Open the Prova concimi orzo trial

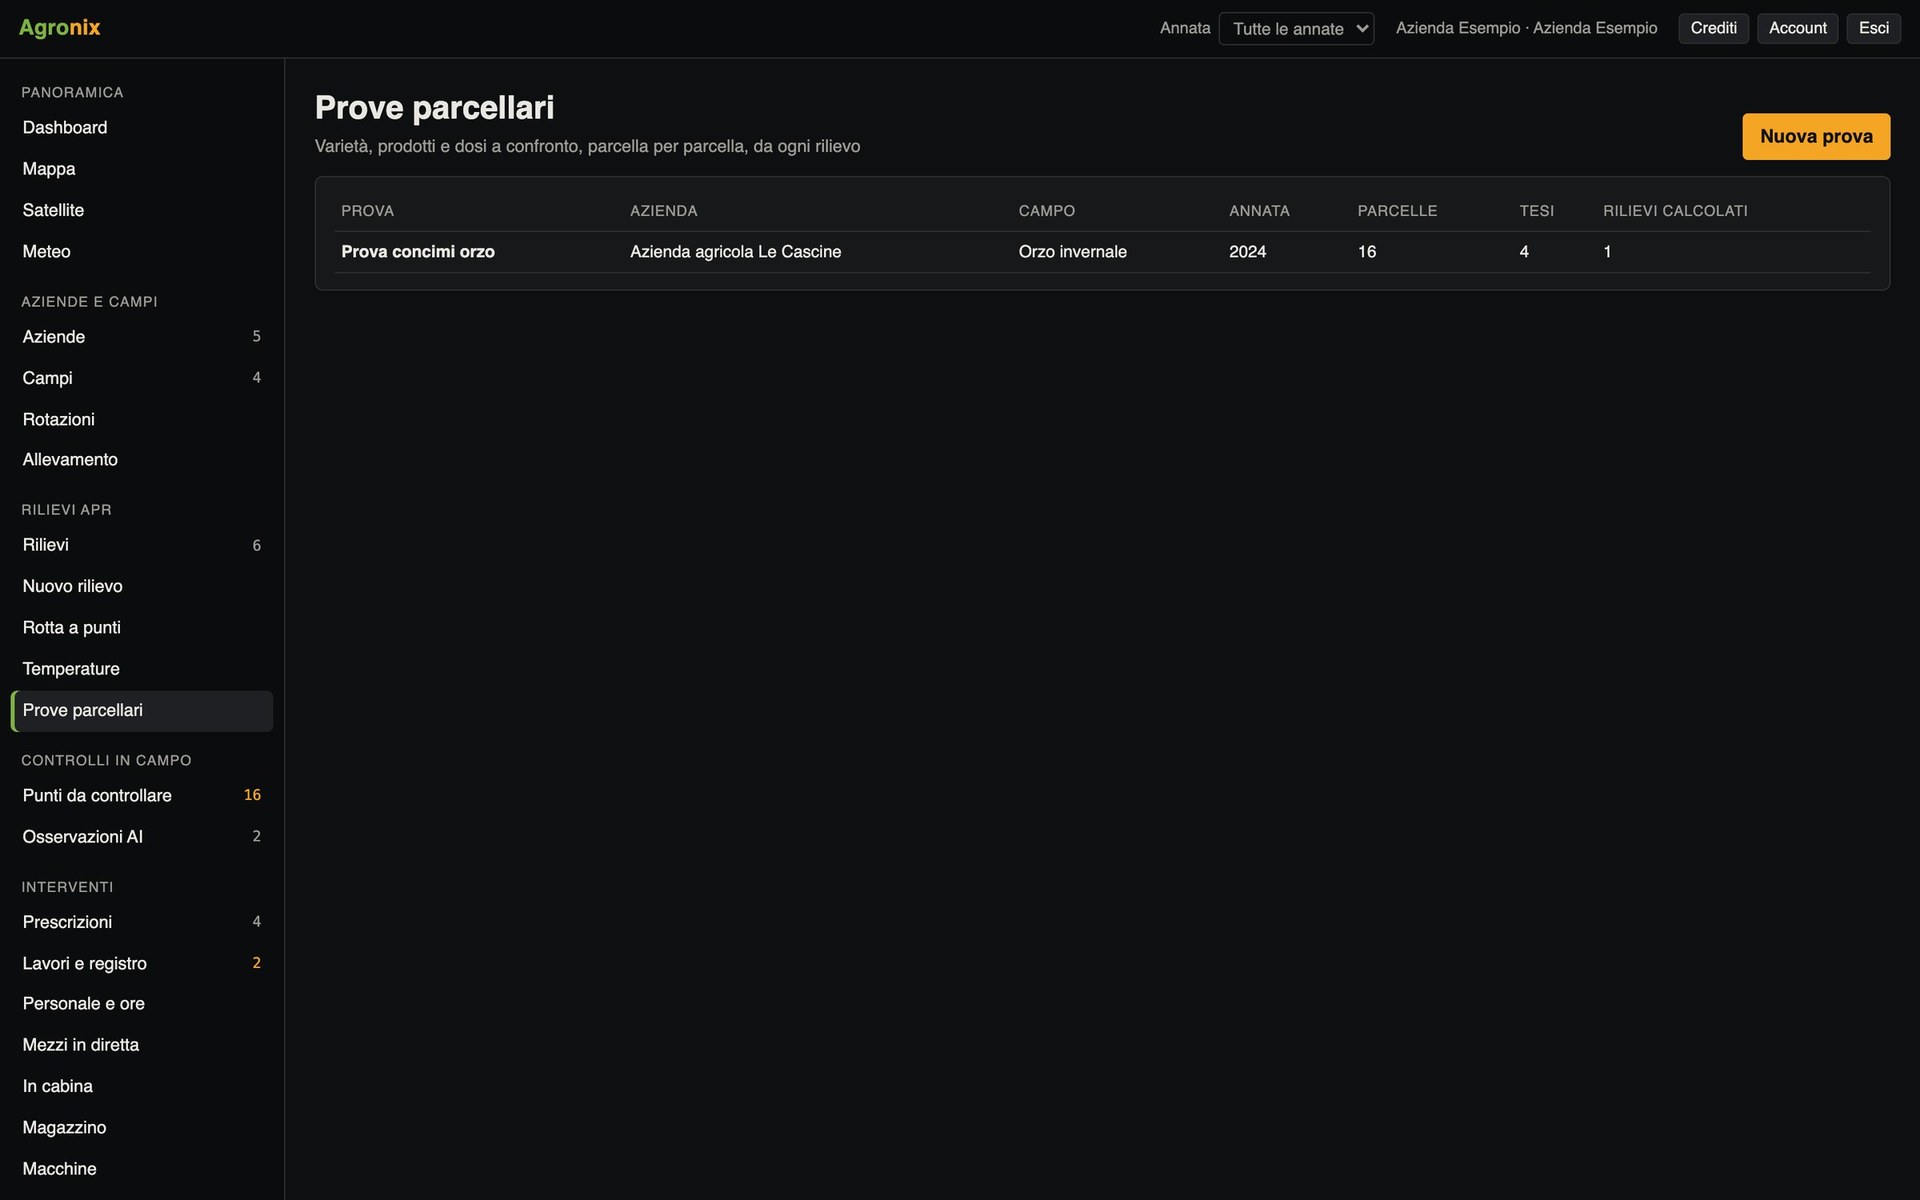[418, 252]
